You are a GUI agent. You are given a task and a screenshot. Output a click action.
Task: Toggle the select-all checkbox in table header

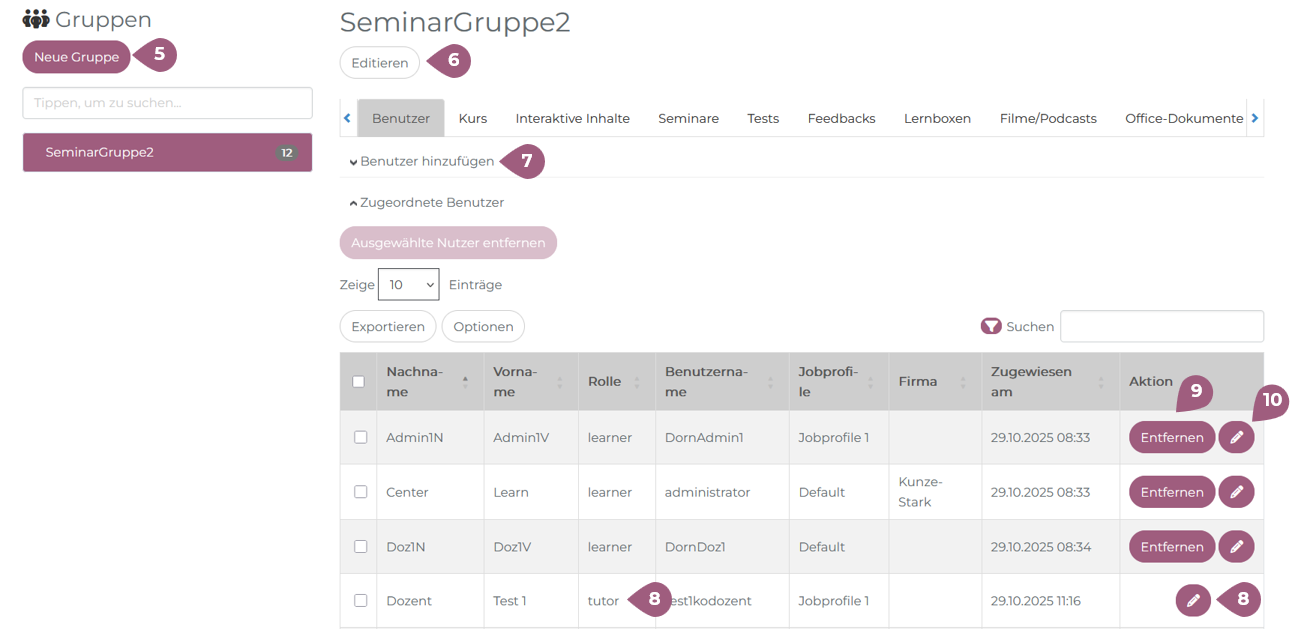(x=359, y=382)
